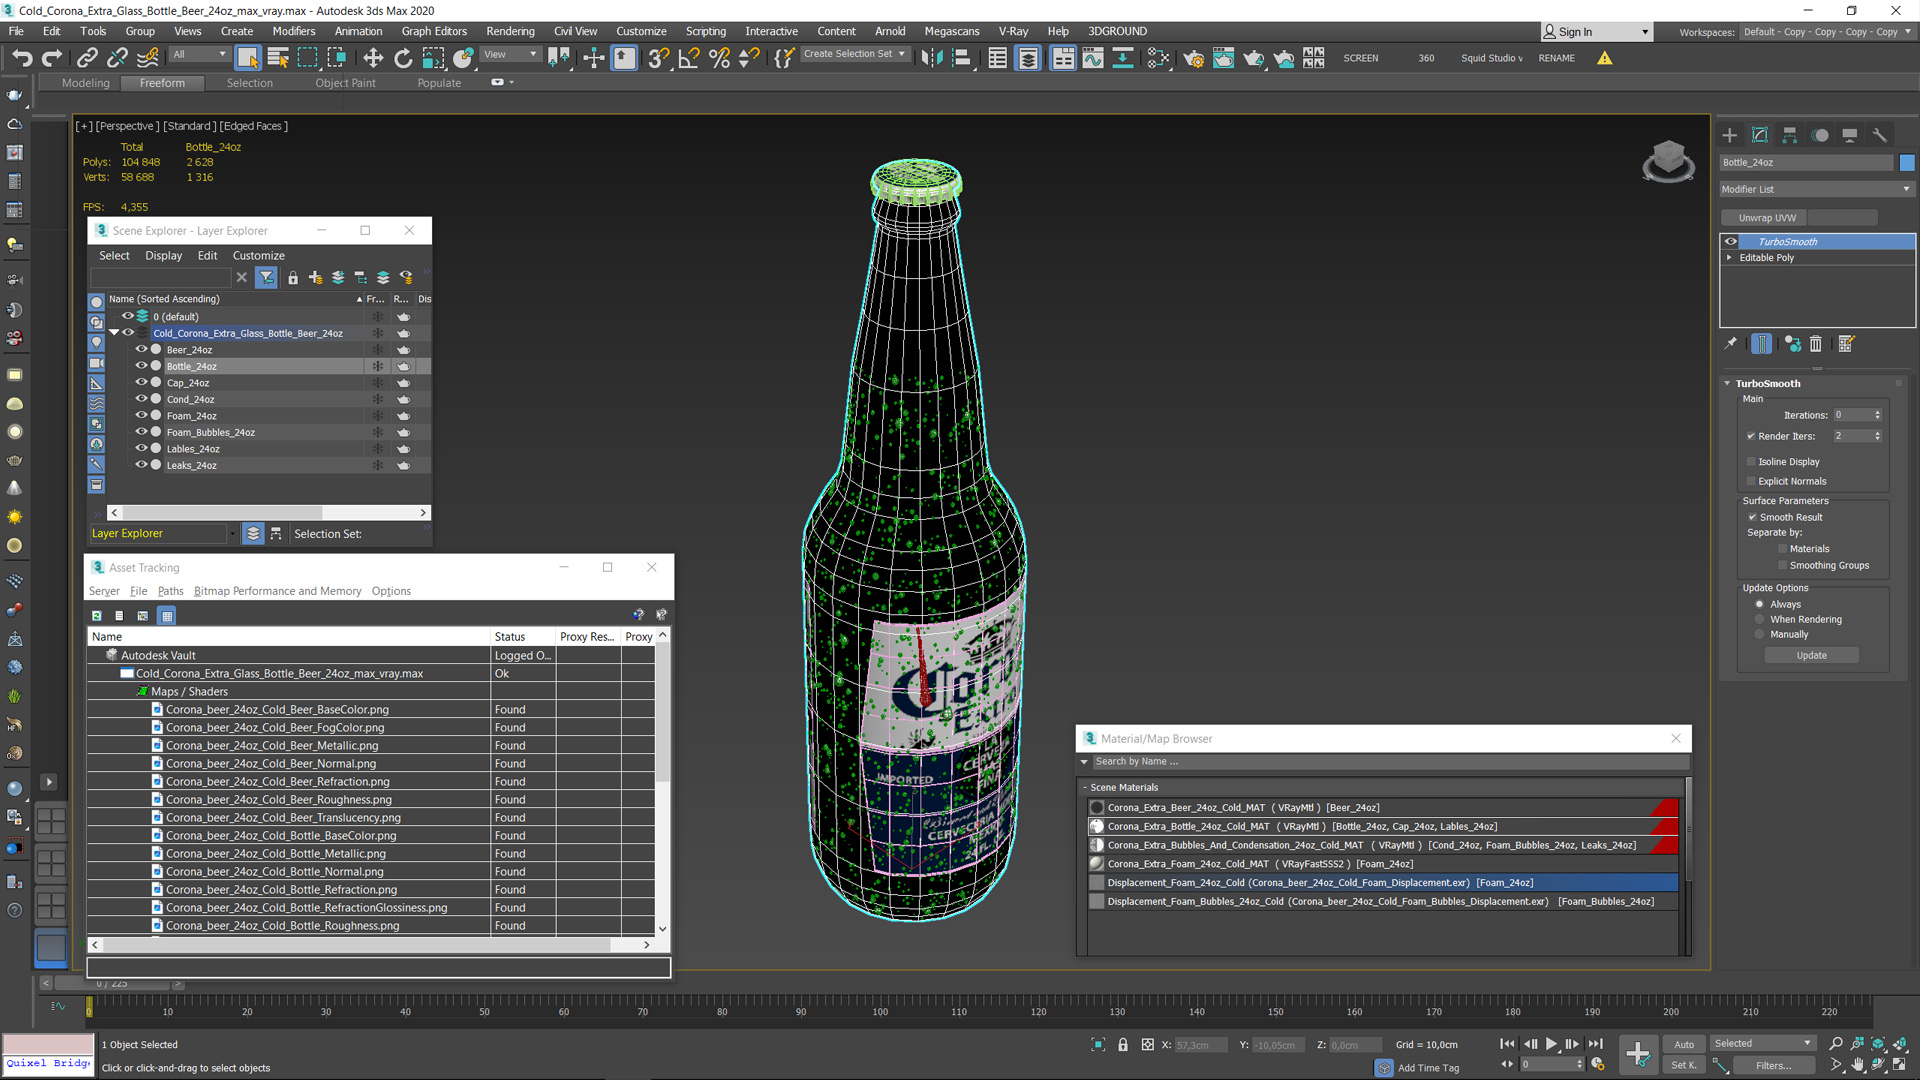
Task: Check Separate by Smoothing Groups
Action: (x=1782, y=565)
